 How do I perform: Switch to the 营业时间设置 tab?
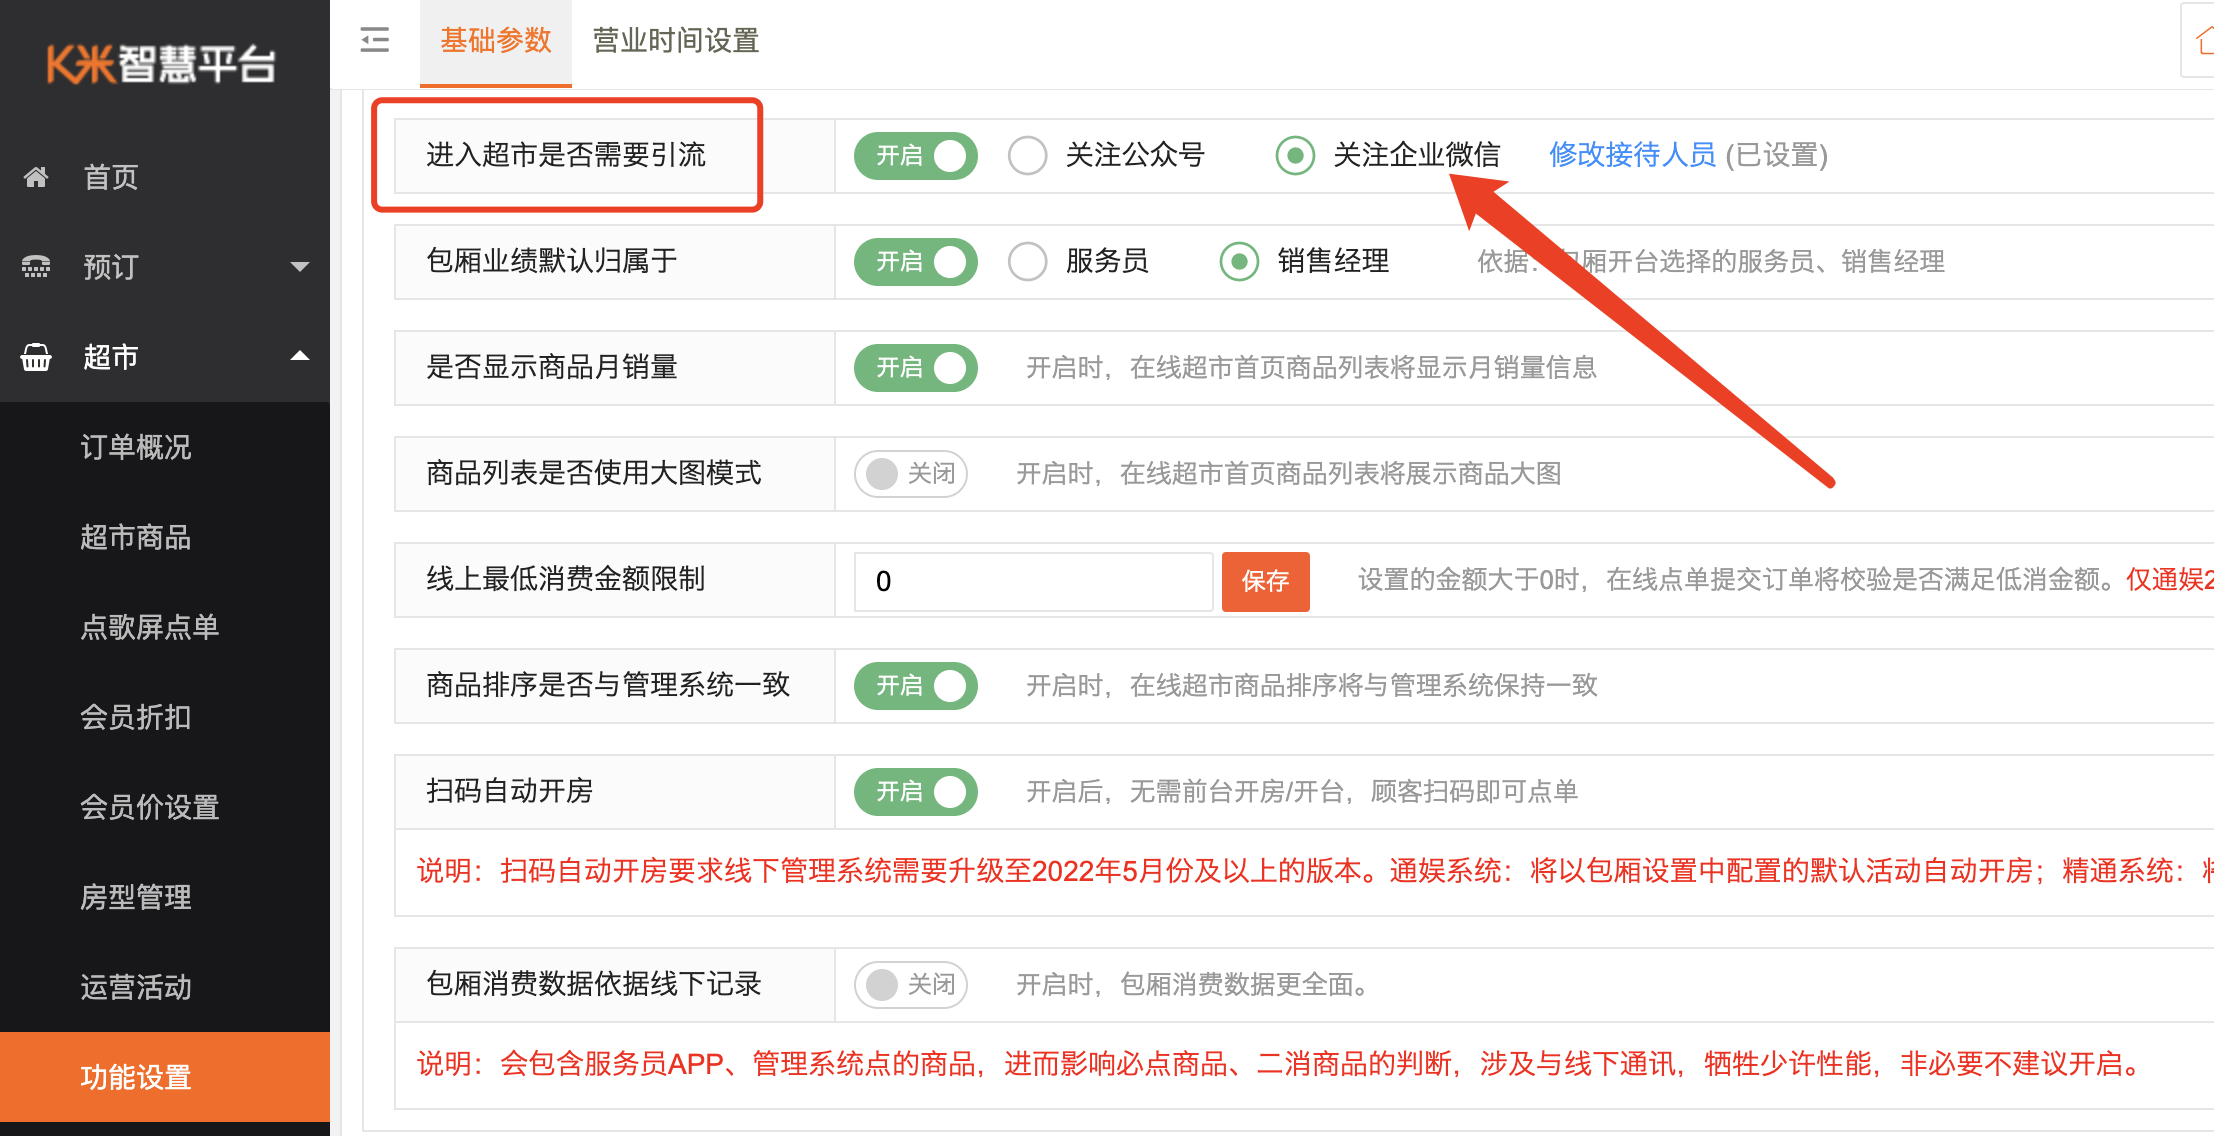[676, 41]
